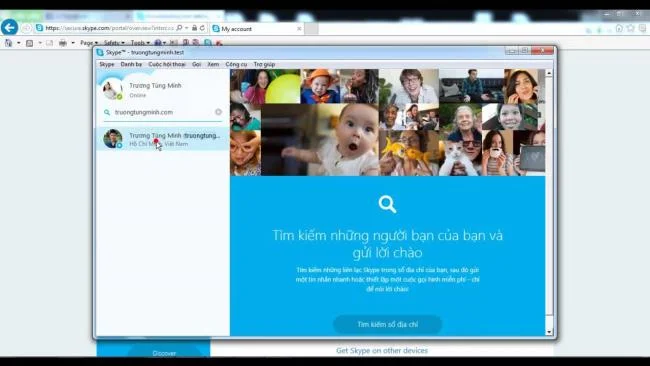Click Get Skype on other devices link
The height and width of the screenshot is (366, 650).
[382, 351]
